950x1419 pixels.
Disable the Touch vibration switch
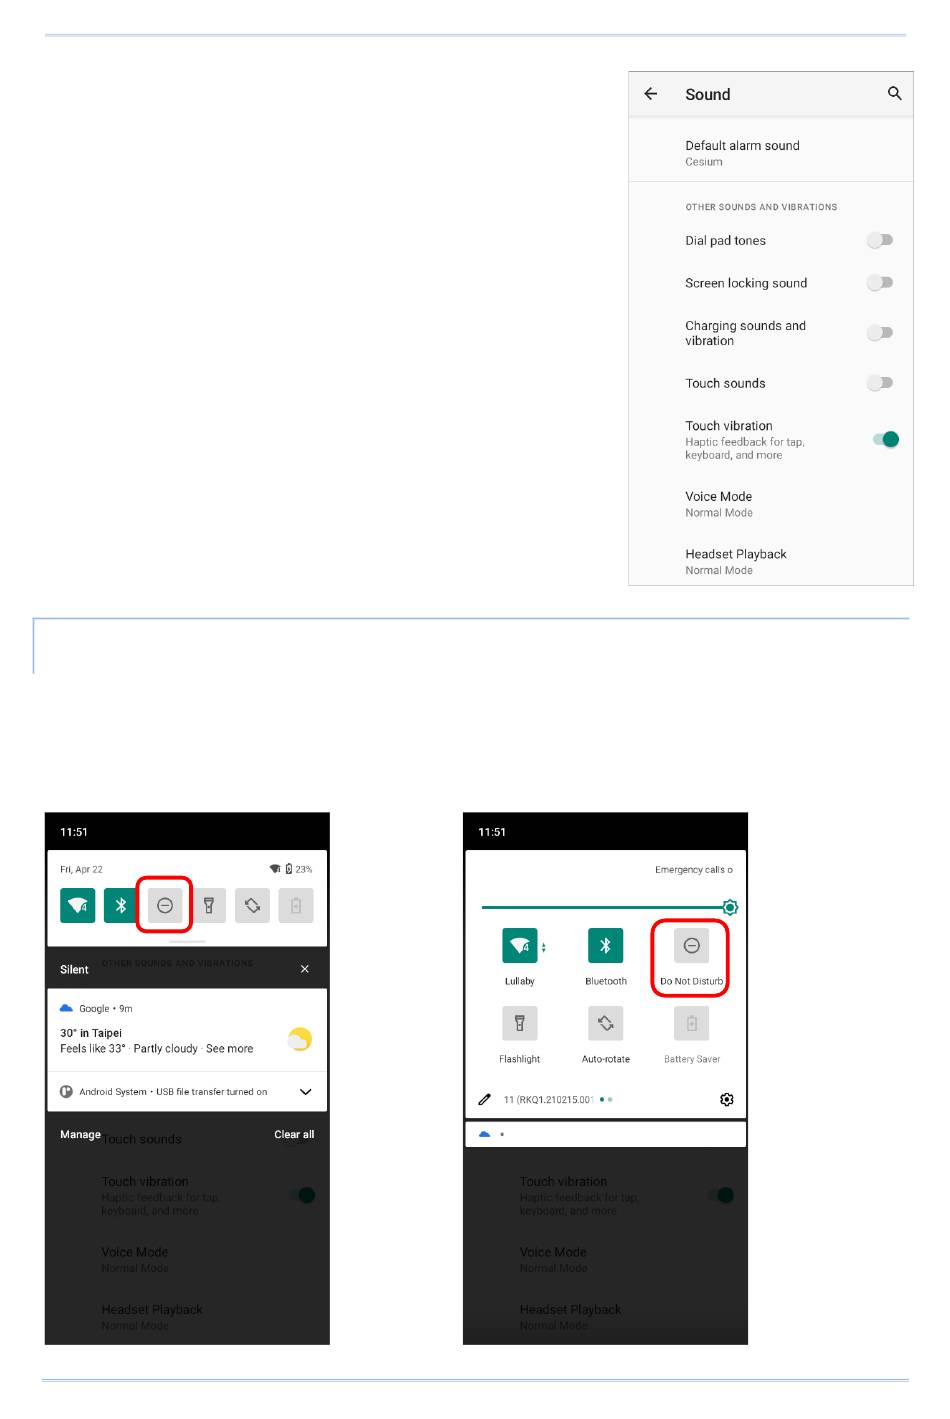coord(886,439)
